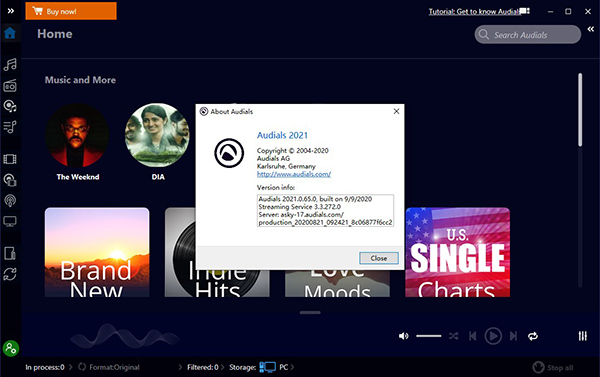The image size is (600, 377).
Task: Open the equalizer settings icon
Action: pyautogui.click(x=582, y=336)
